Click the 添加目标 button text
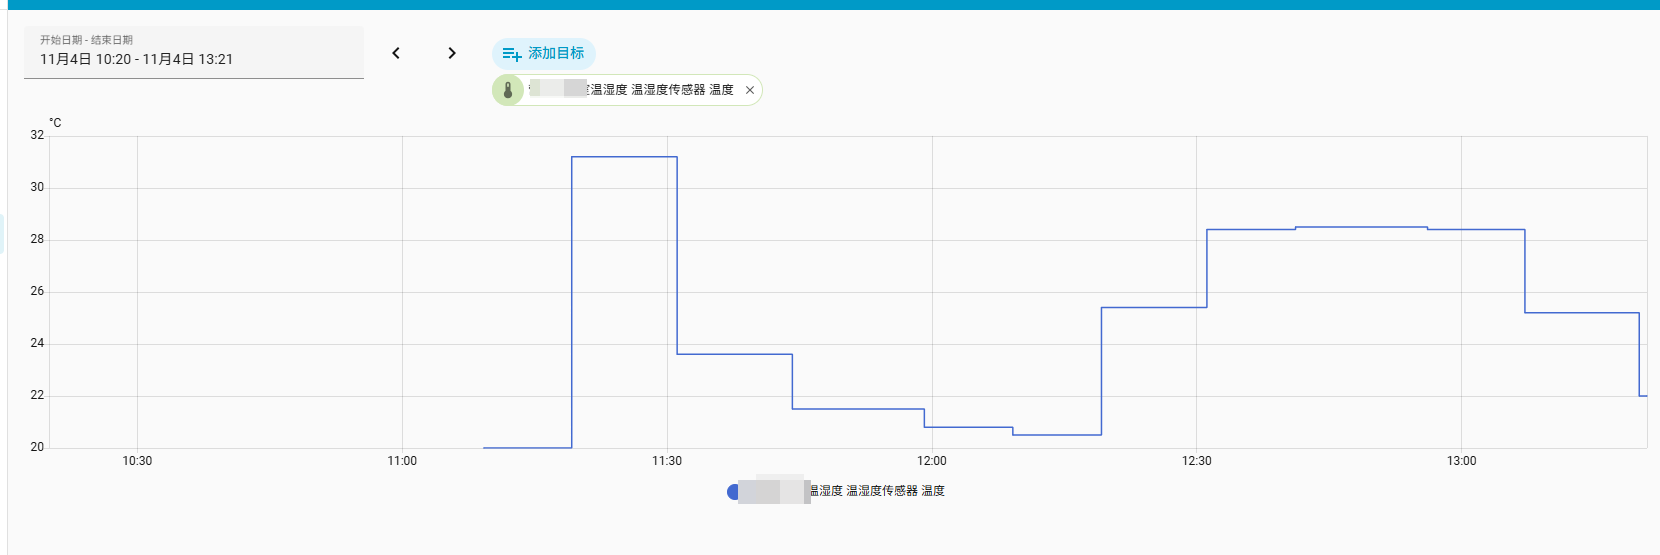The image size is (1660, 555). 556,53
